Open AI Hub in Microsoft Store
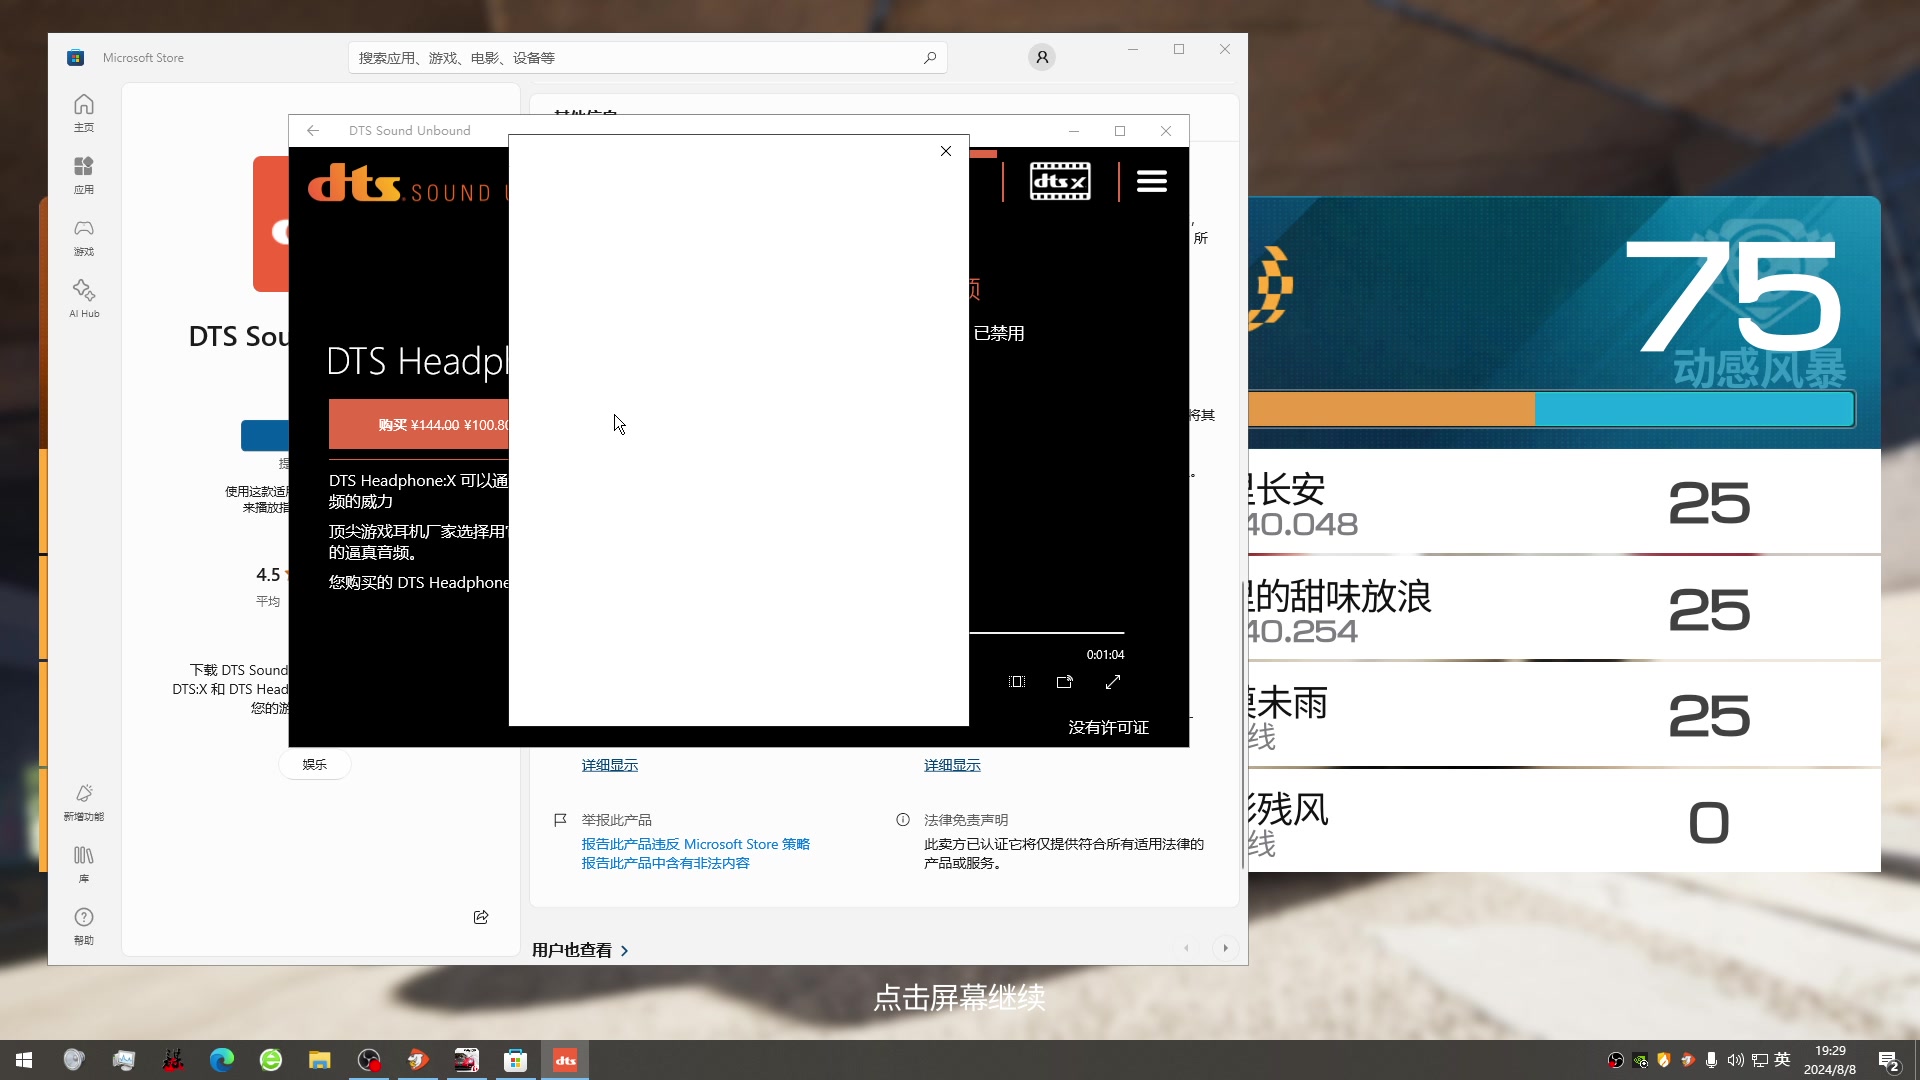The width and height of the screenshot is (1920, 1080). 84,299
